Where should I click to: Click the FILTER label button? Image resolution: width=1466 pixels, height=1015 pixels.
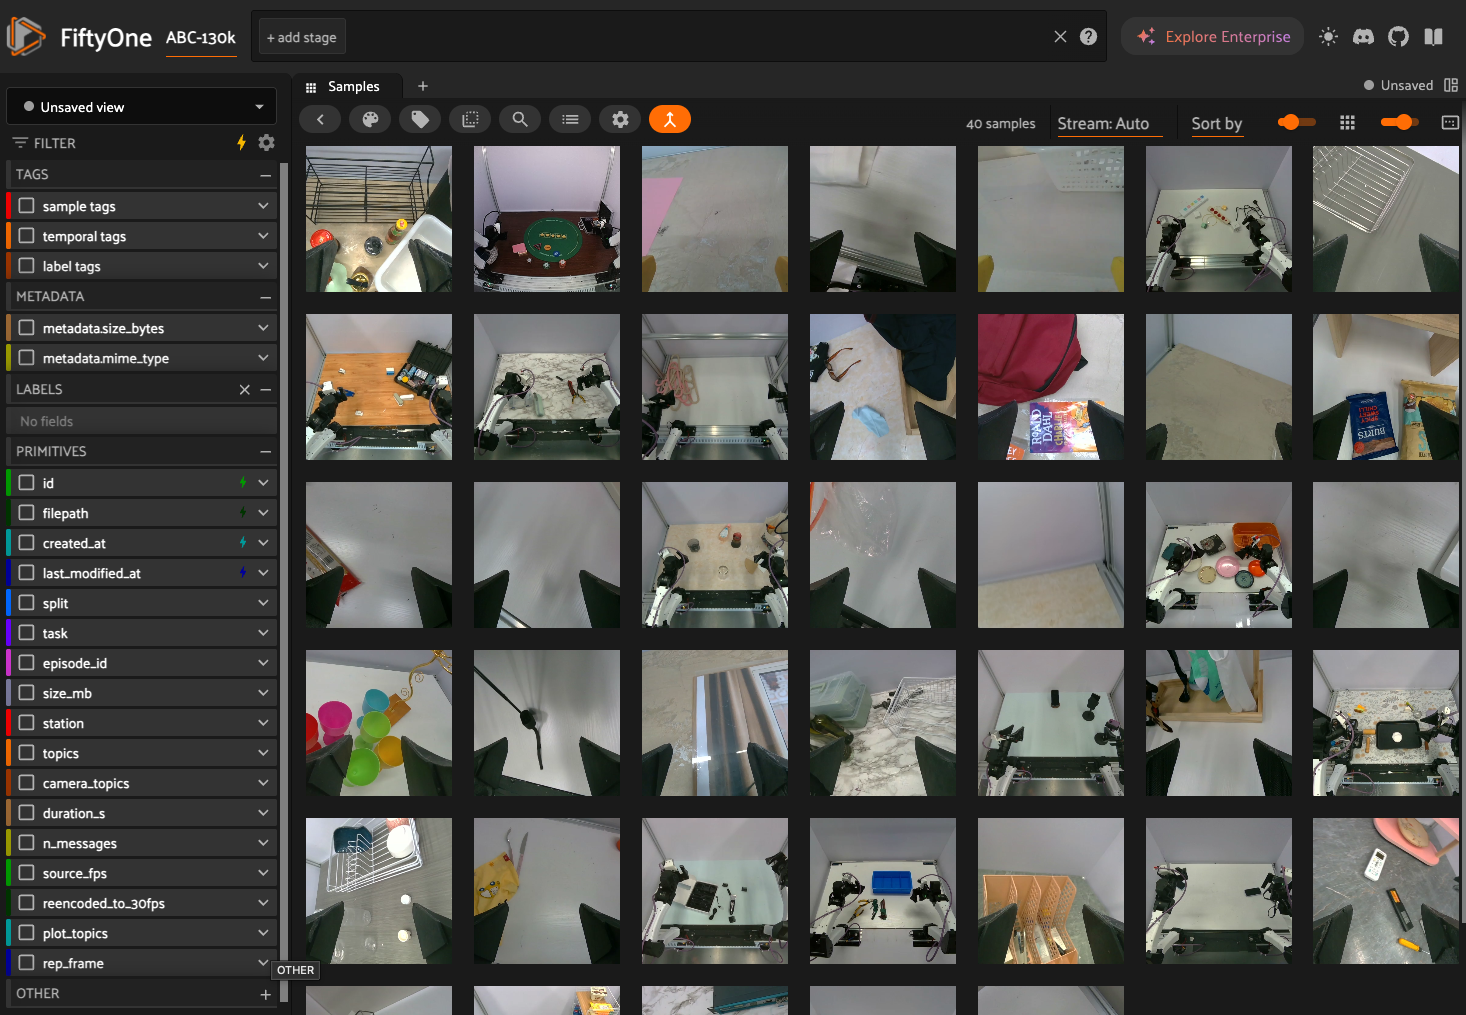coord(45,143)
